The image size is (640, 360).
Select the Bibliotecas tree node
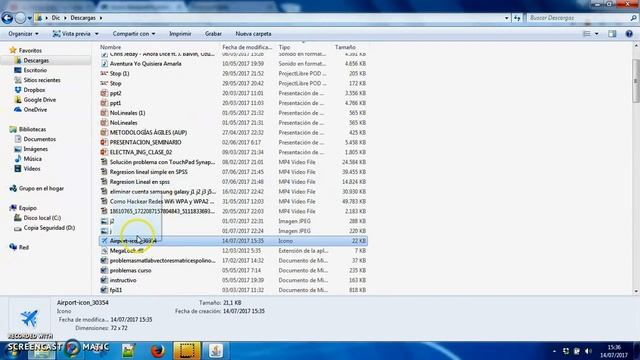click(x=32, y=129)
